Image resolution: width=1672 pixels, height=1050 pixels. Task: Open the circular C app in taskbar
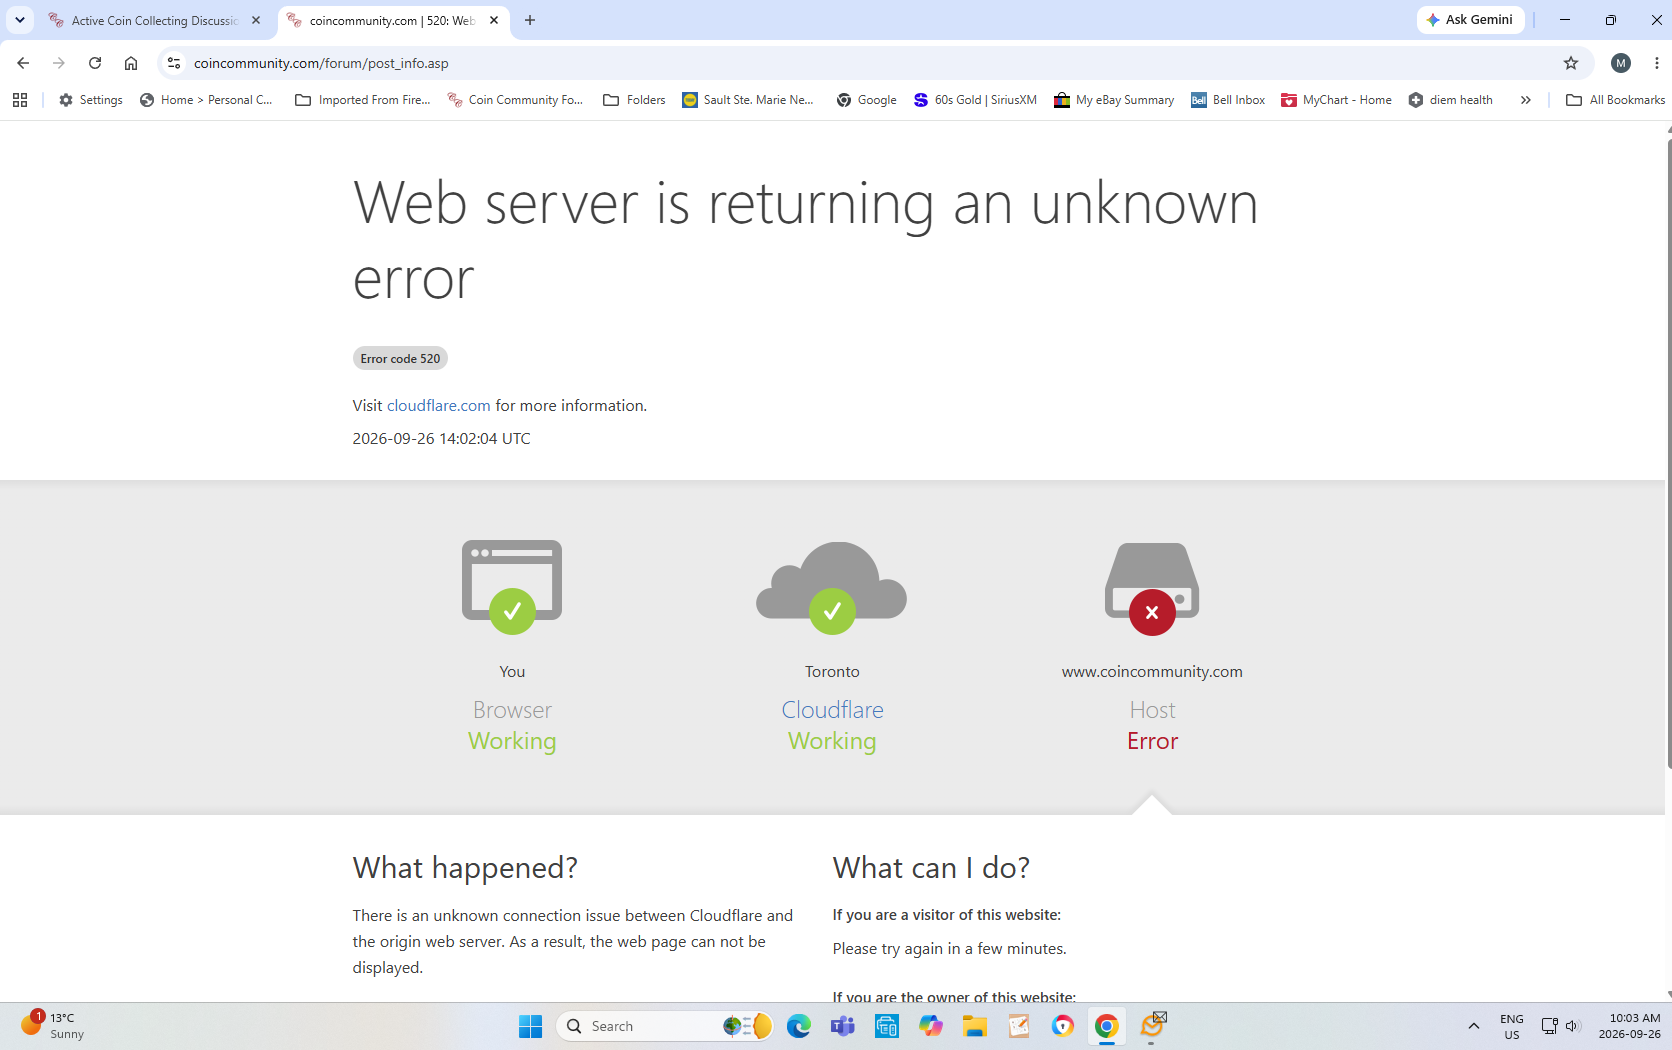click(x=1062, y=1026)
